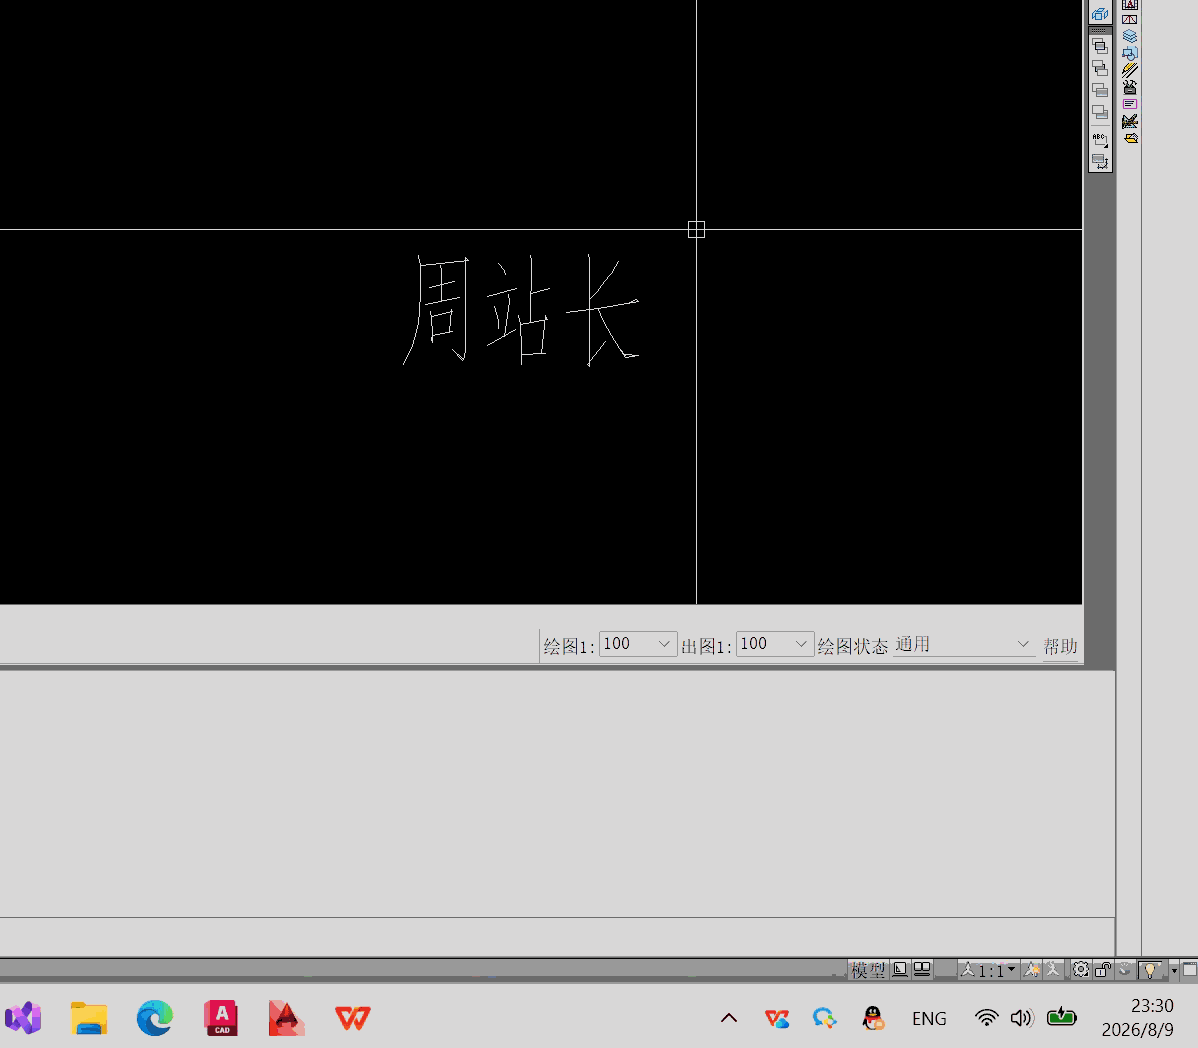Click the command line input area
The width and height of the screenshot is (1198, 1048).
point(557,936)
